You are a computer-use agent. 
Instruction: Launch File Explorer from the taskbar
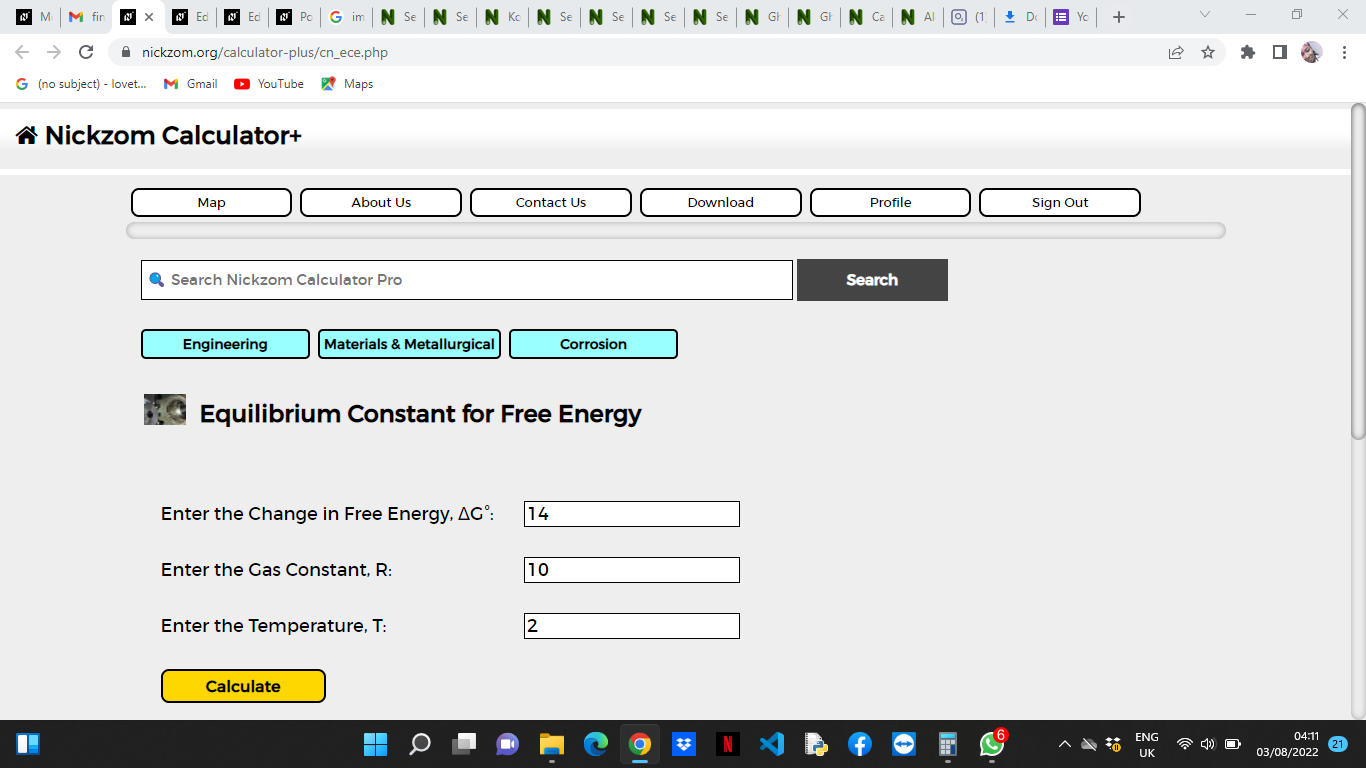click(x=552, y=744)
